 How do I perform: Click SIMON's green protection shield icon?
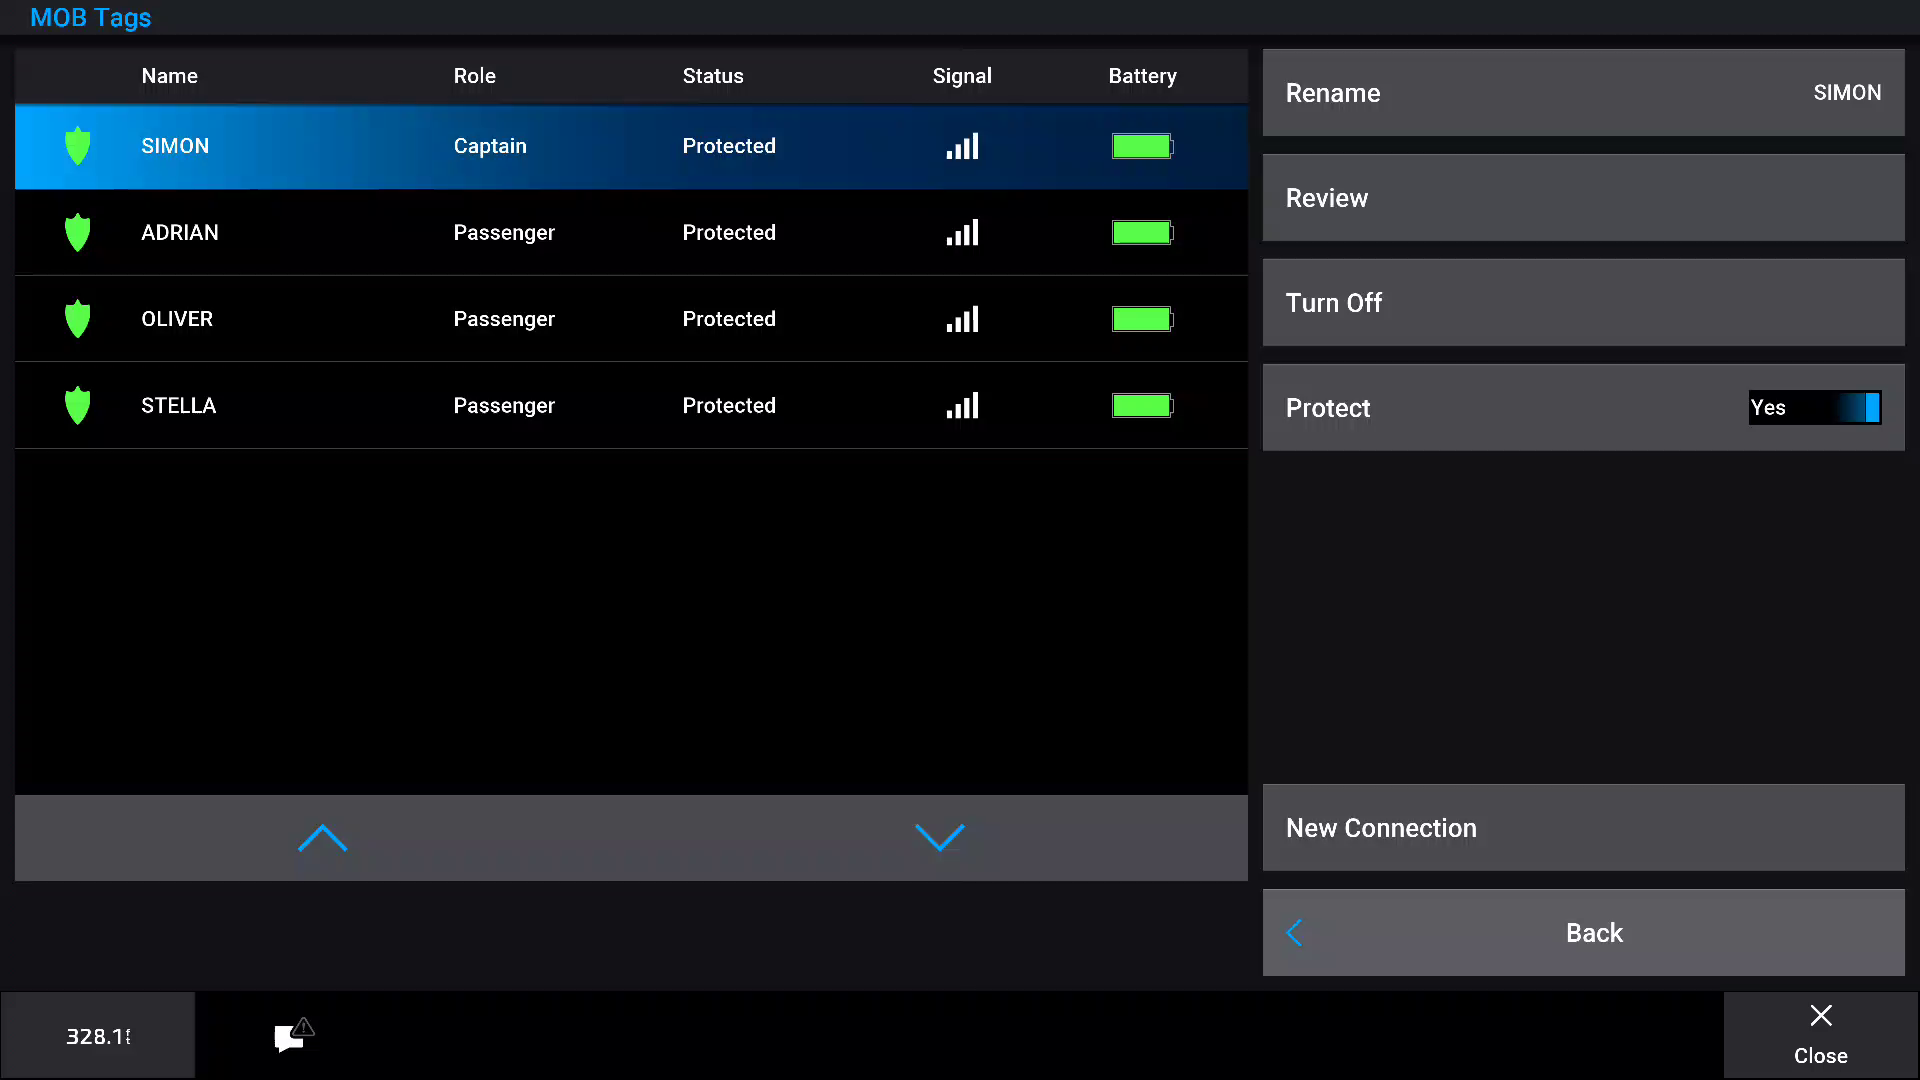pyautogui.click(x=77, y=146)
